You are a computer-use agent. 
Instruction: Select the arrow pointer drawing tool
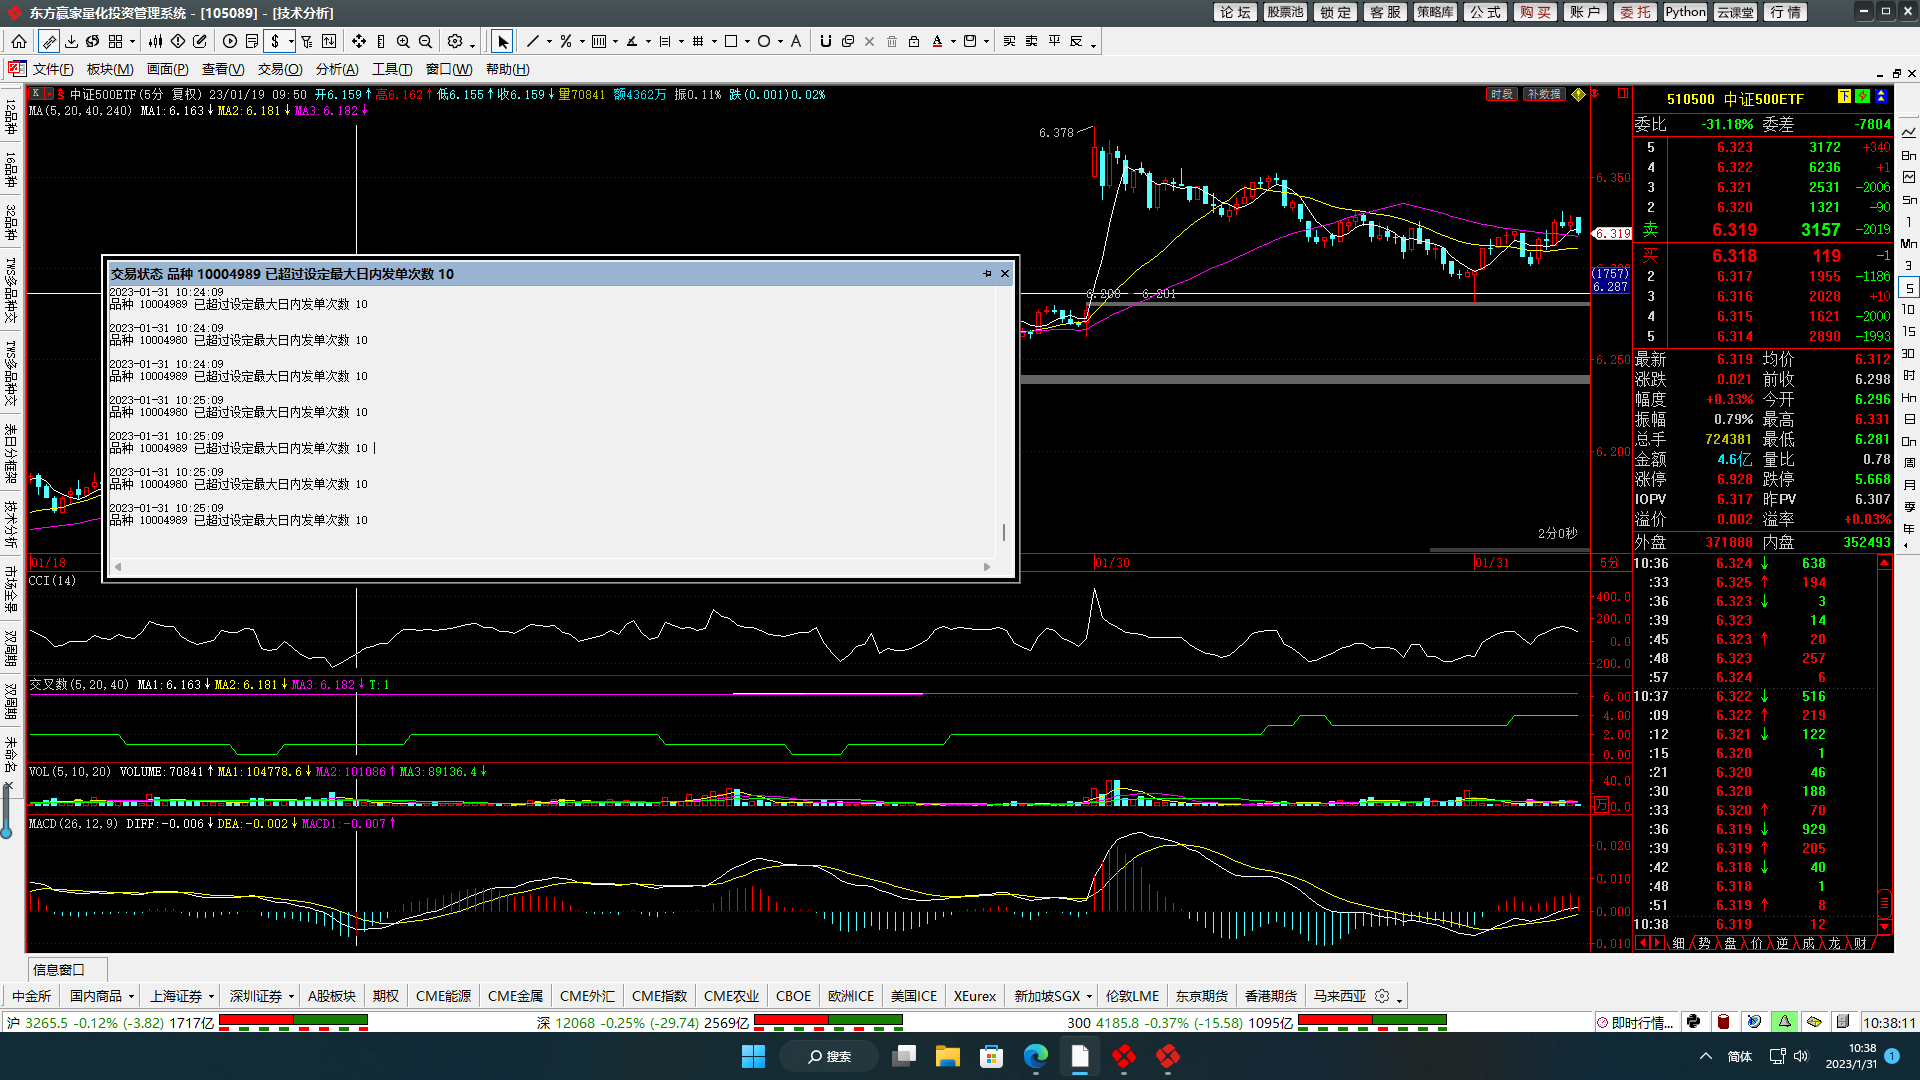coord(502,41)
